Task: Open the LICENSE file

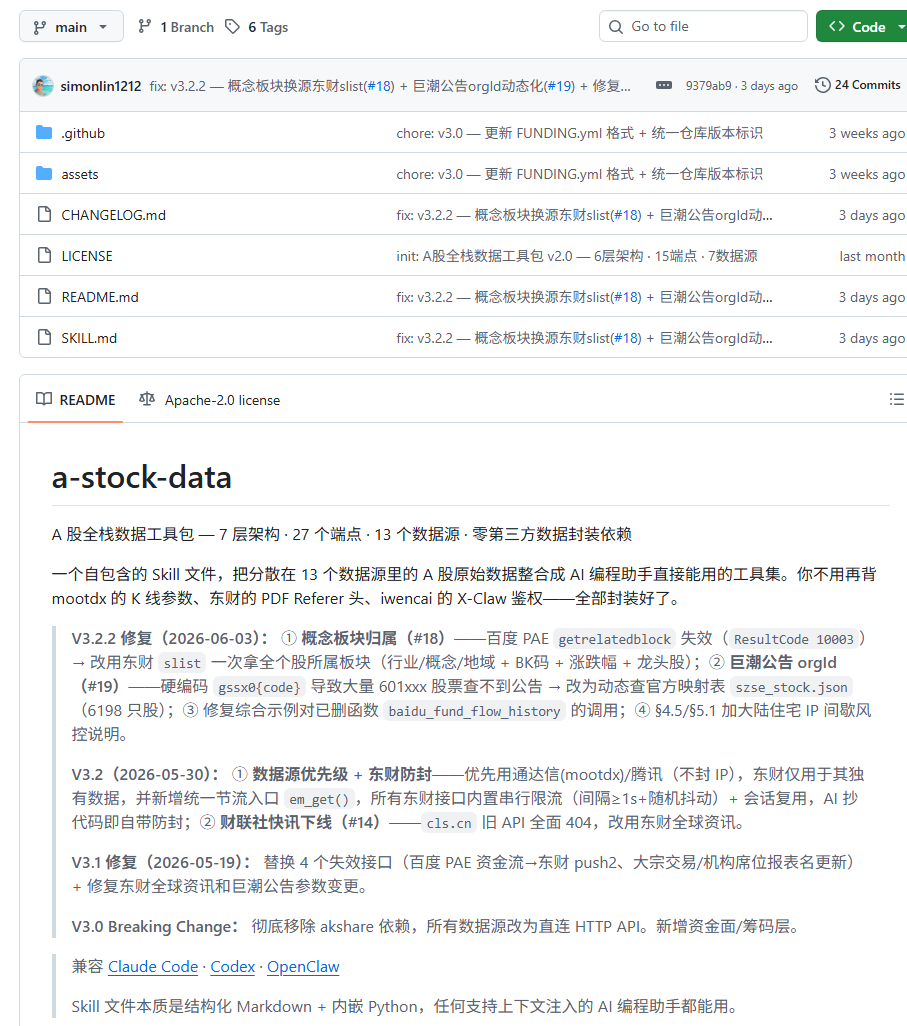Action: pyautogui.click(x=87, y=256)
